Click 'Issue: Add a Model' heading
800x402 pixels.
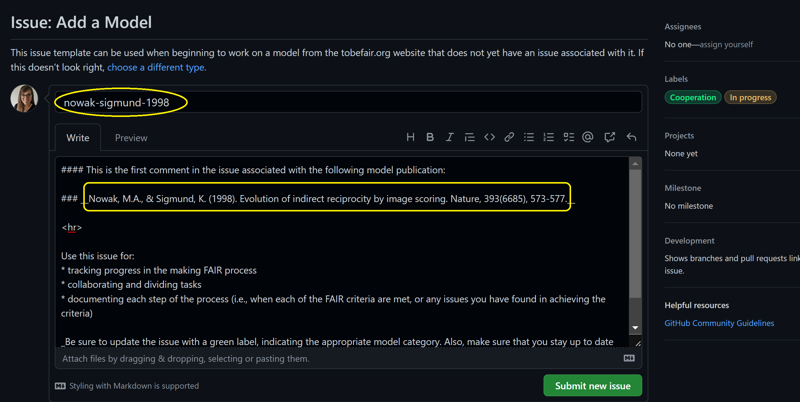pos(81,22)
